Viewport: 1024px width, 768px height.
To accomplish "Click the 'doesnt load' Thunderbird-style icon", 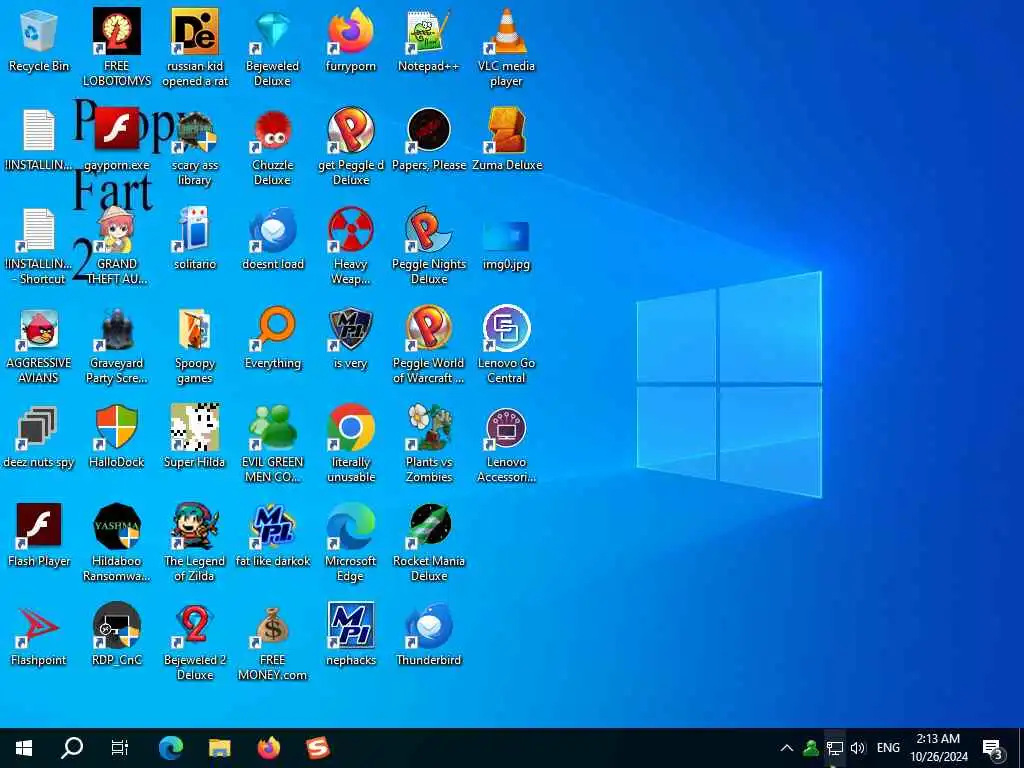I will (272, 239).
